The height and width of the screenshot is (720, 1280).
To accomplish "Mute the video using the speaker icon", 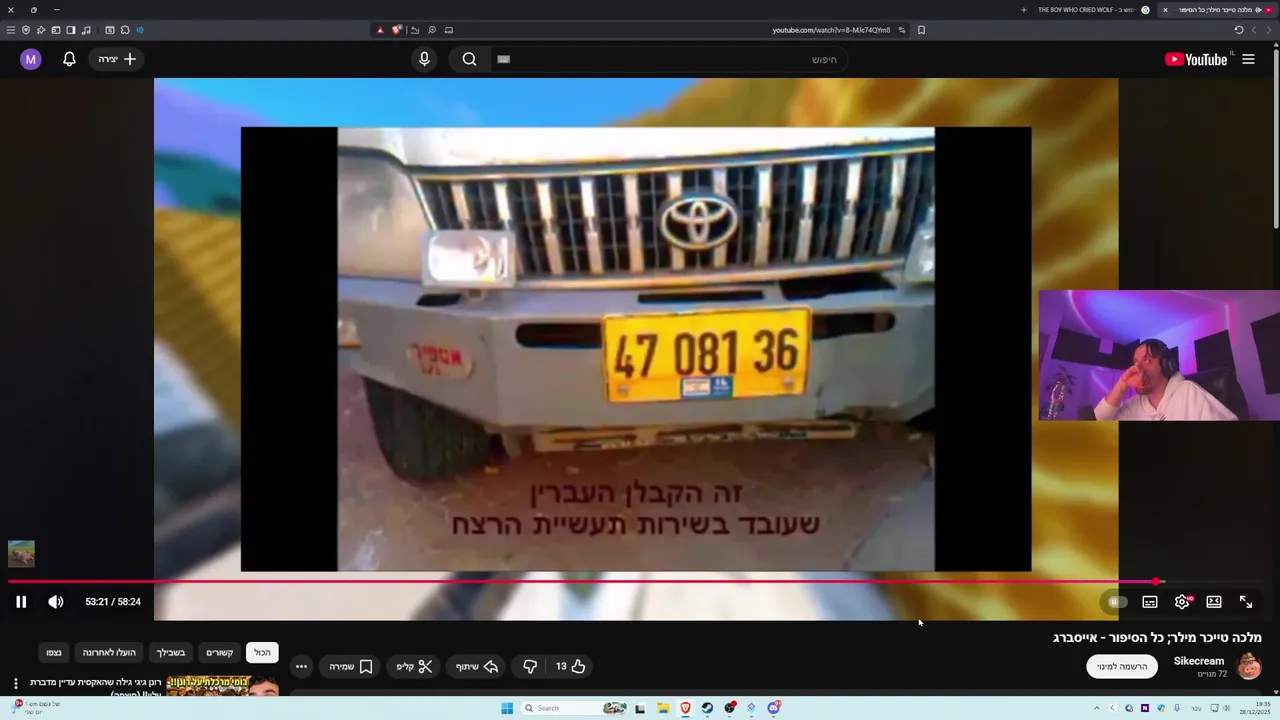I will (56, 602).
